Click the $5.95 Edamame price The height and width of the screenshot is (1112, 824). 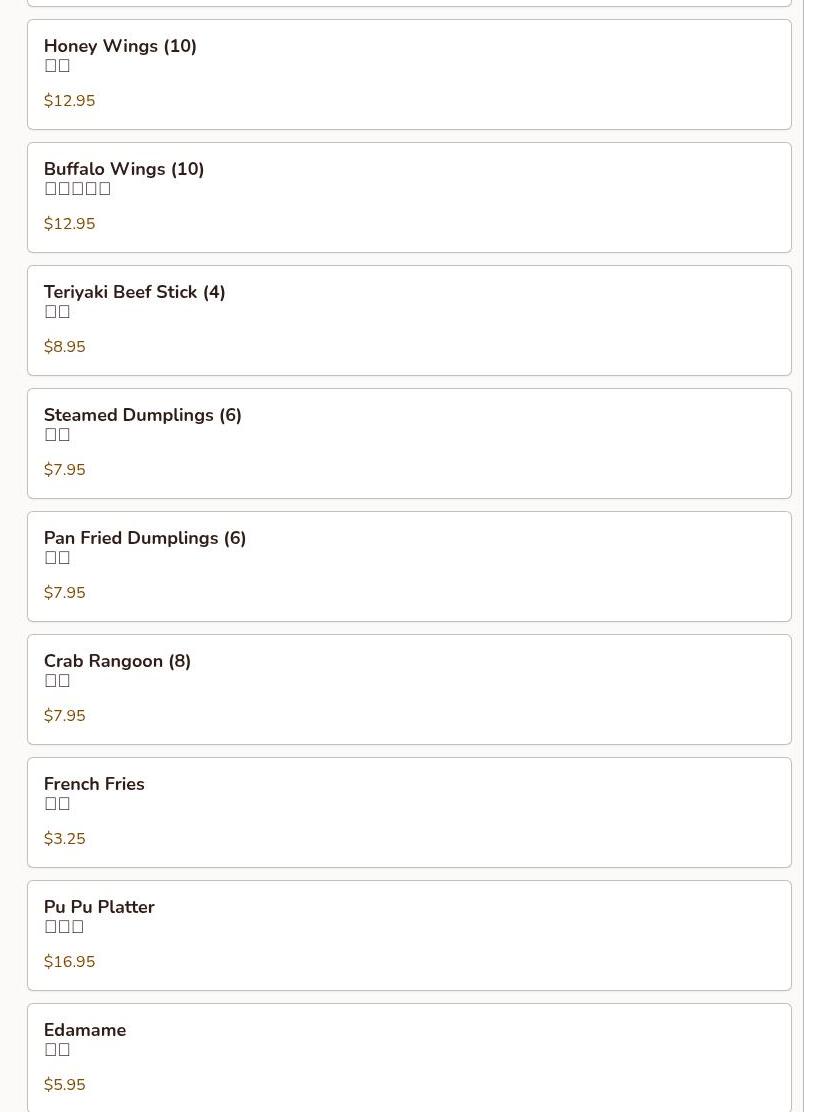[65, 1084]
